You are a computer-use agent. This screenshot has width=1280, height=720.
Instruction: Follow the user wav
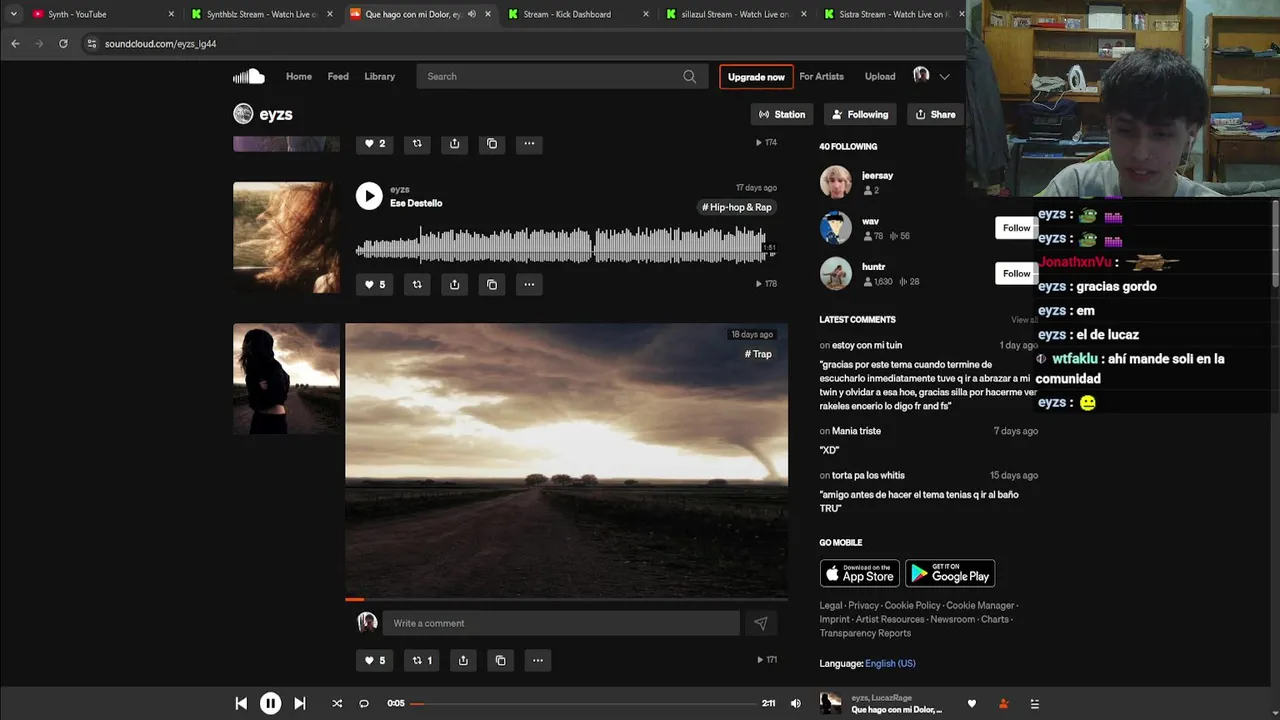click(1016, 228)
